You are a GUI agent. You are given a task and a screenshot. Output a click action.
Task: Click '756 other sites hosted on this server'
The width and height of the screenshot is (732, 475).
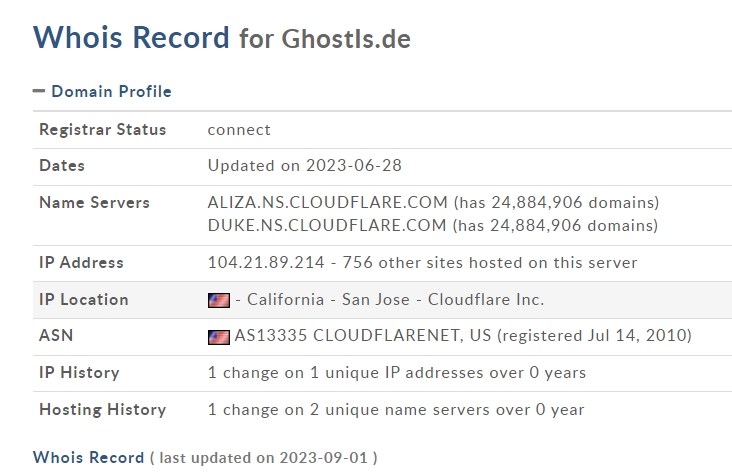[x=490, y=262]
